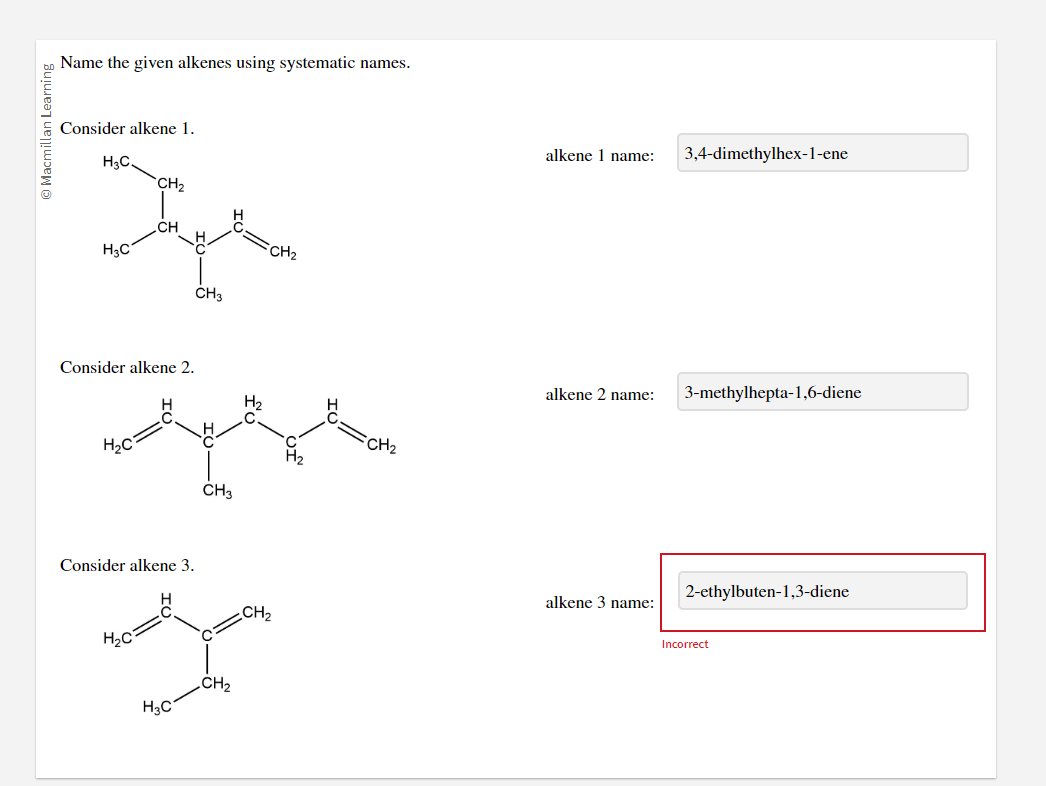
Task: Select the incorrect alkene 3 answer box
Action: pyautogui.click(x=822, y=590)
